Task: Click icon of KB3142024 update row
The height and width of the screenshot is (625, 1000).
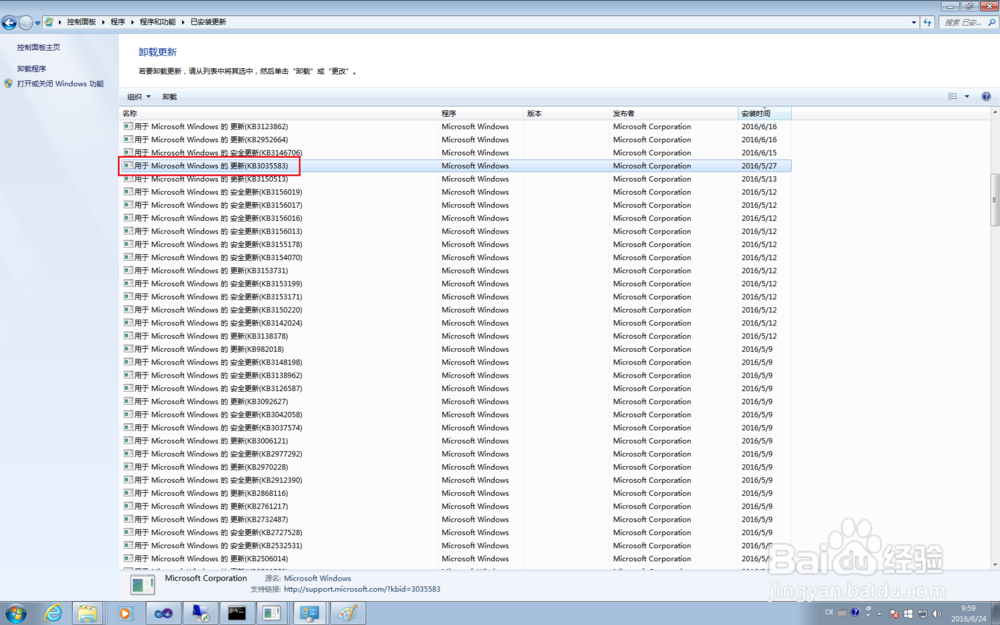Action: (128, 323)
